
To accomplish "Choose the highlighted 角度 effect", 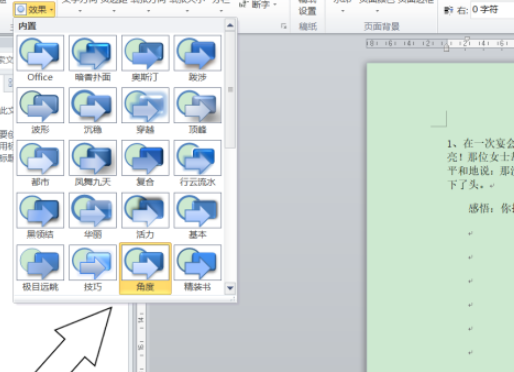I will pyautogui.click(x=145, y=269).
